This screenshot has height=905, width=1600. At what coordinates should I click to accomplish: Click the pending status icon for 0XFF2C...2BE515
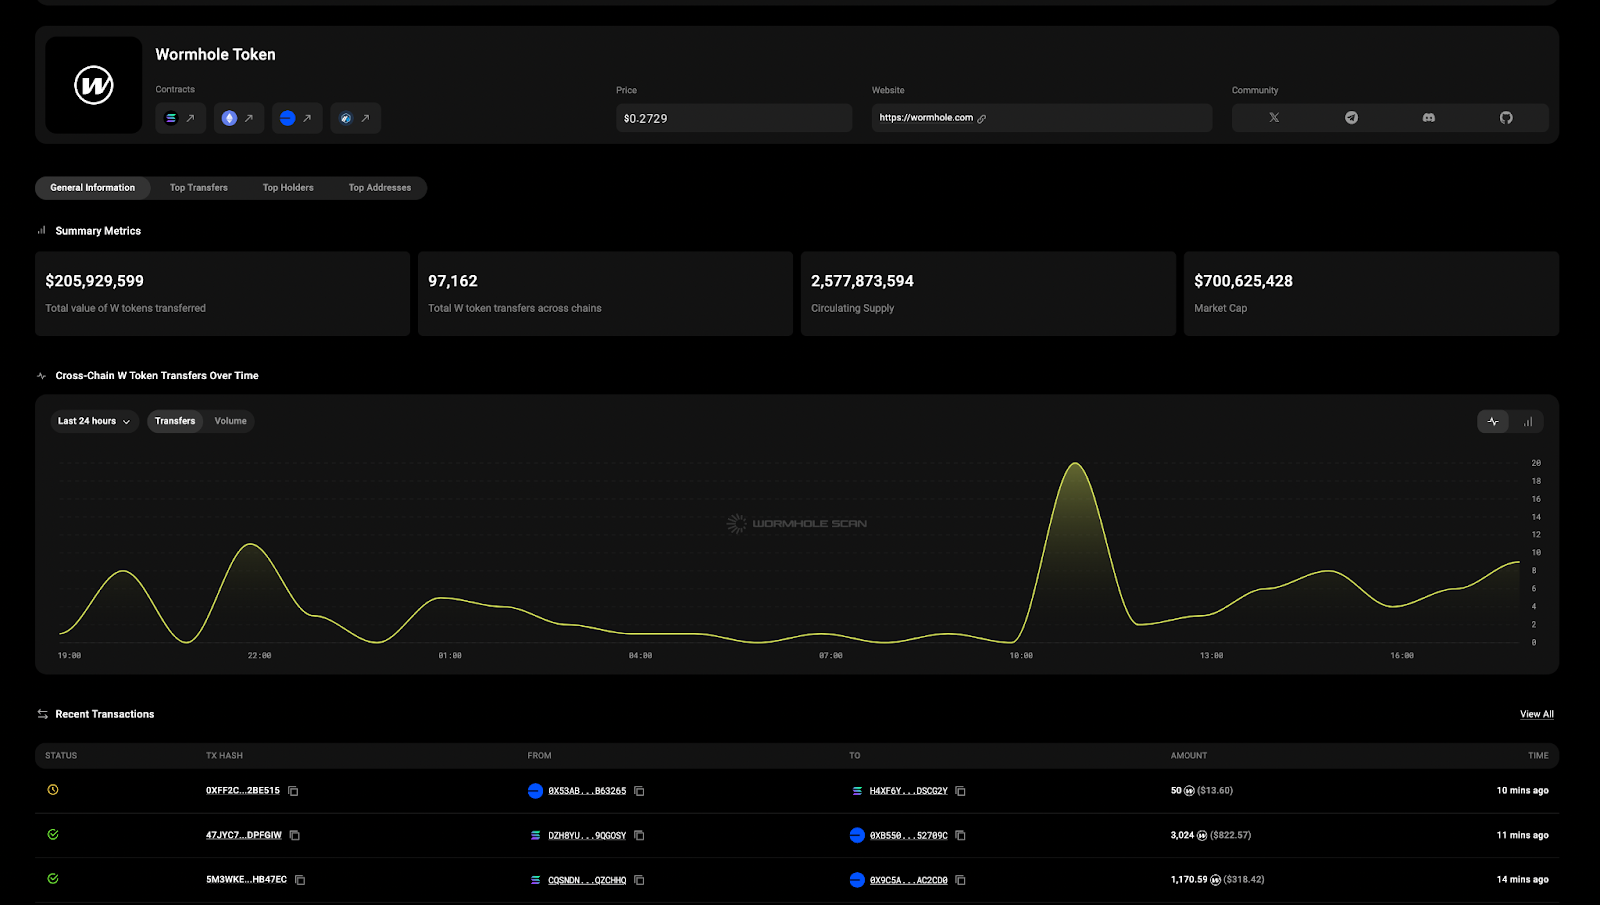(x=53, y=790)
